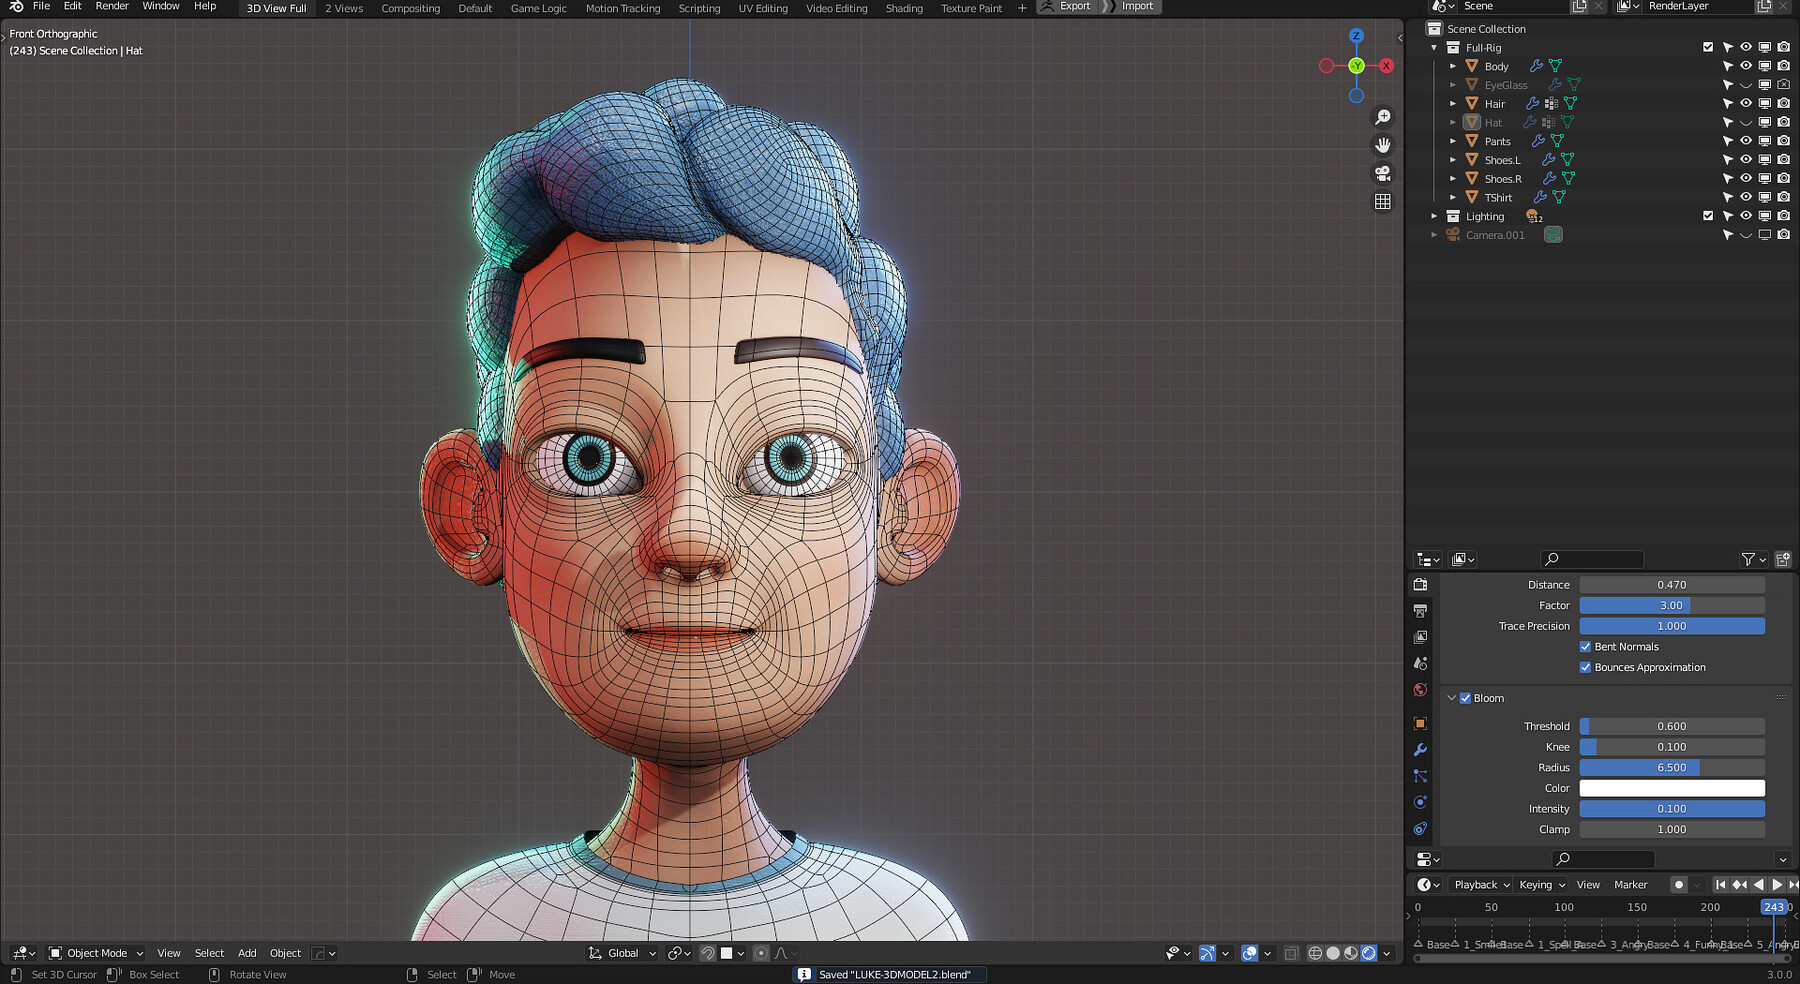Disable the Bloom checkbox
Viewport: 1800px width, 984px height.
point(1465,698)
